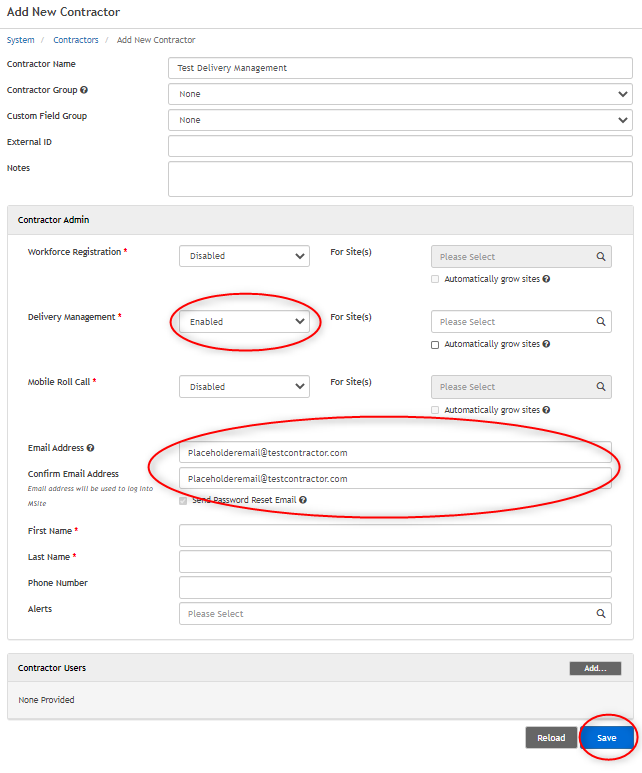Open the Delivery Management Enabled dropdown
Viewport: 642px width, 773px height.
[x=244, y=322]
